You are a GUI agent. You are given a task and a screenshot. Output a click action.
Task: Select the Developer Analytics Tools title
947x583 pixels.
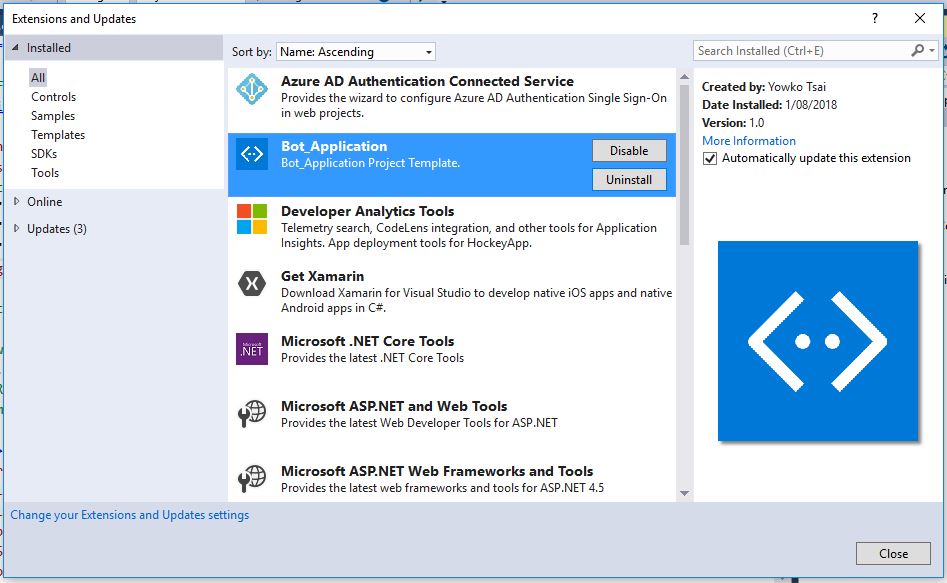tap(367, 211)
